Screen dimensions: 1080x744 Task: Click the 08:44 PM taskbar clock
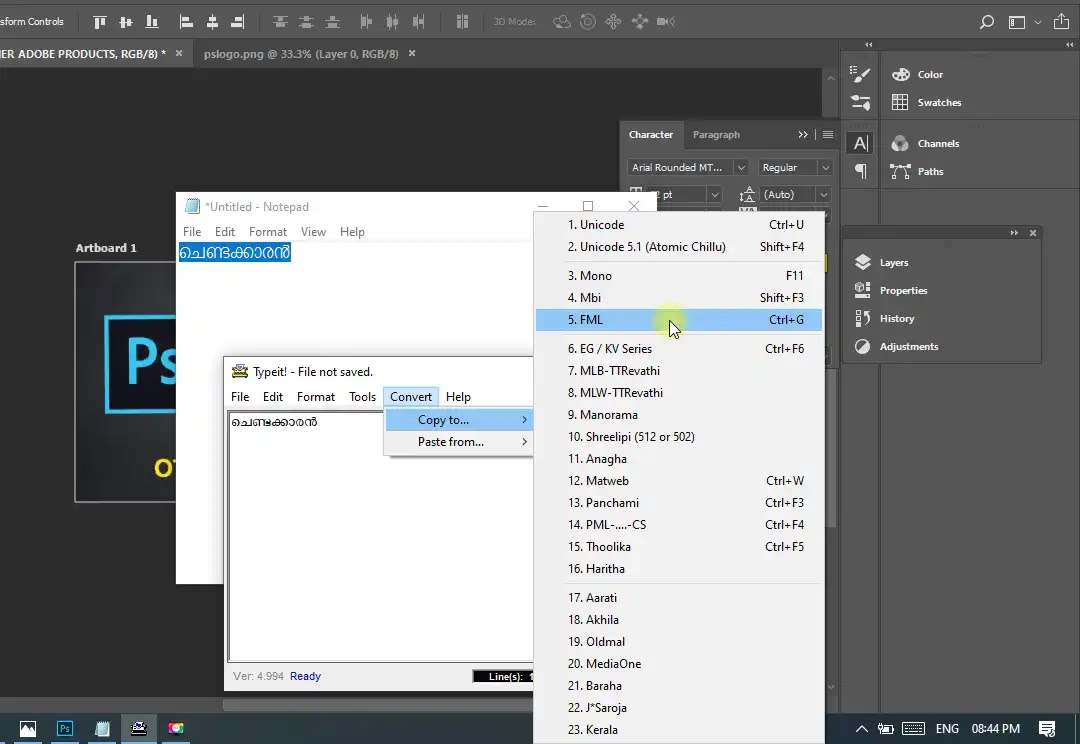tap(995, 729)
